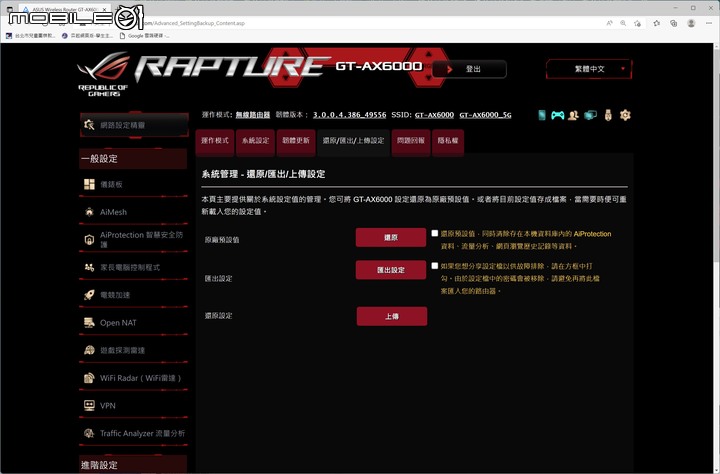This screenshot has width=720, height=474.
Task: Click the 上傳 upload button
Action: tap(392, 316)
